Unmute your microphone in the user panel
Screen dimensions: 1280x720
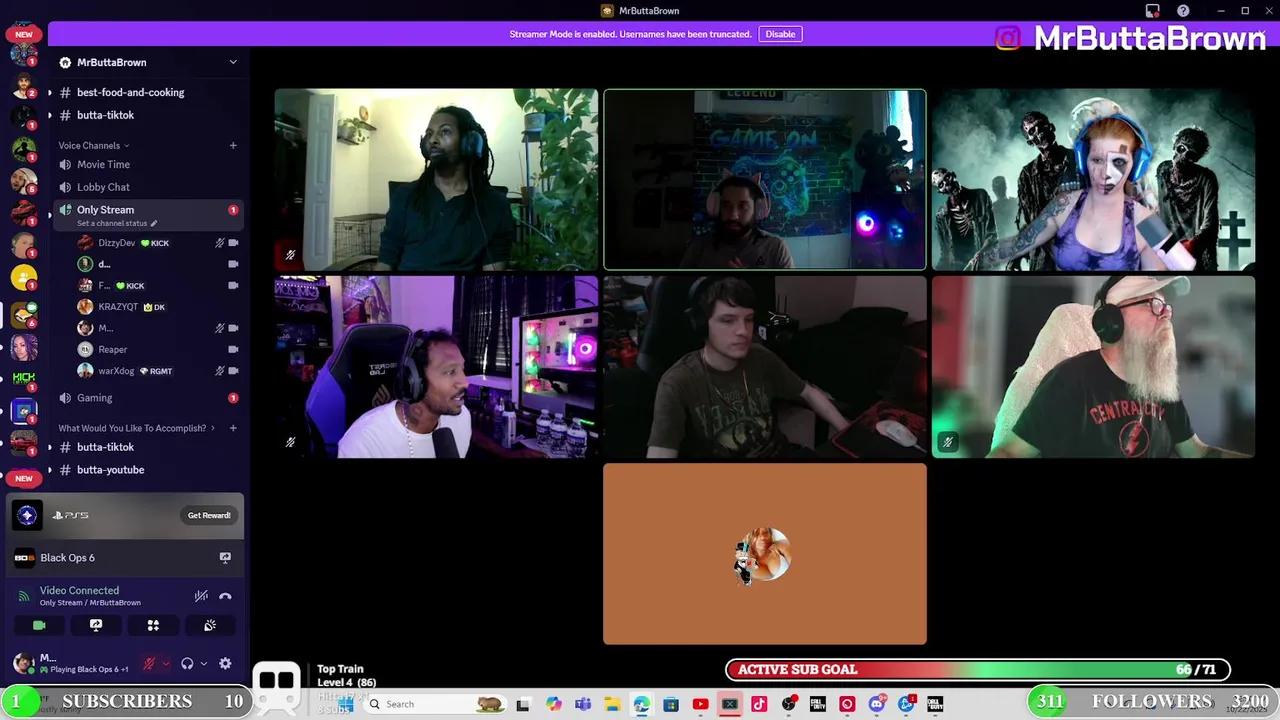(x=149, y=663)
